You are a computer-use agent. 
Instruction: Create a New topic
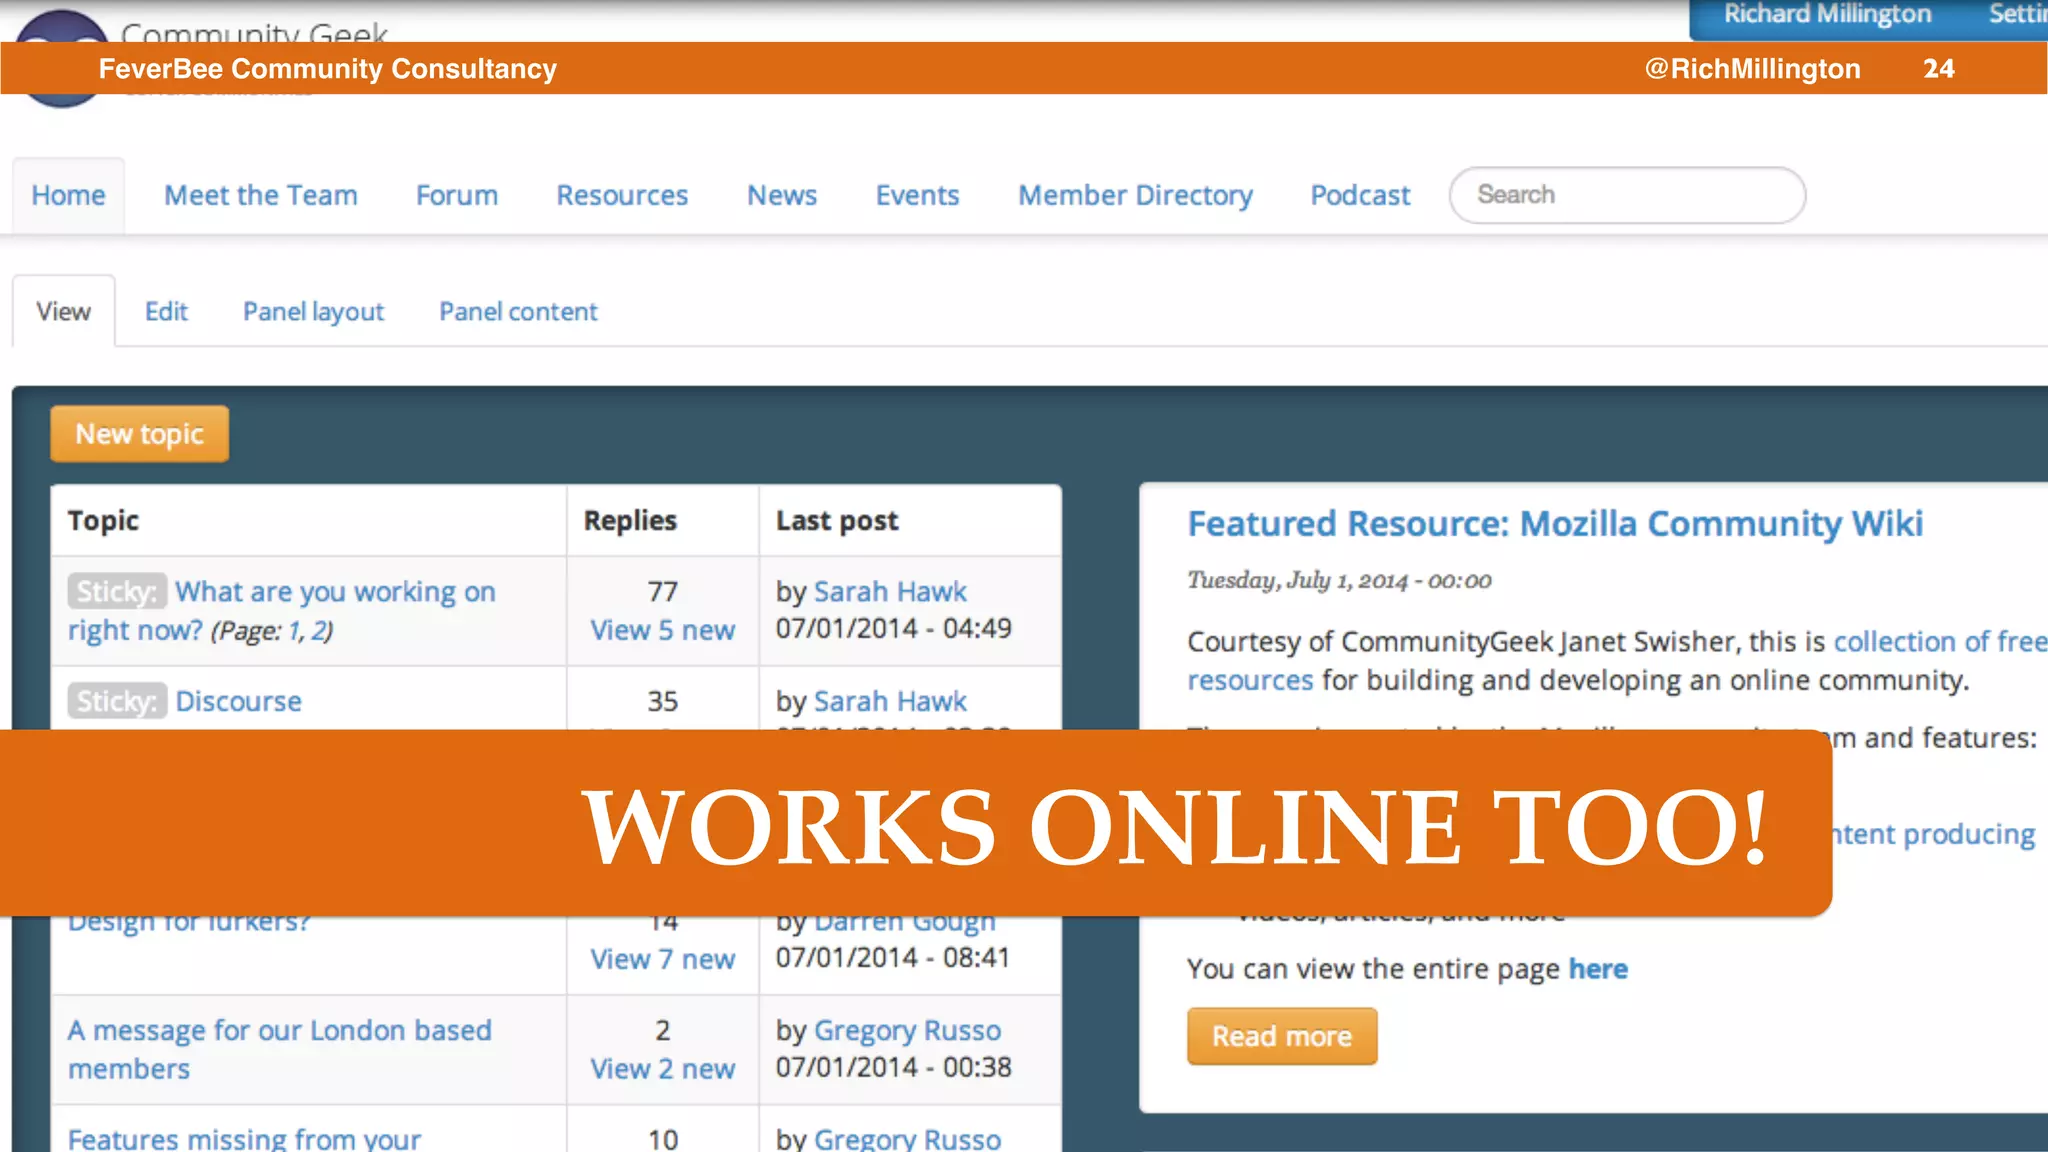point(140,434)
